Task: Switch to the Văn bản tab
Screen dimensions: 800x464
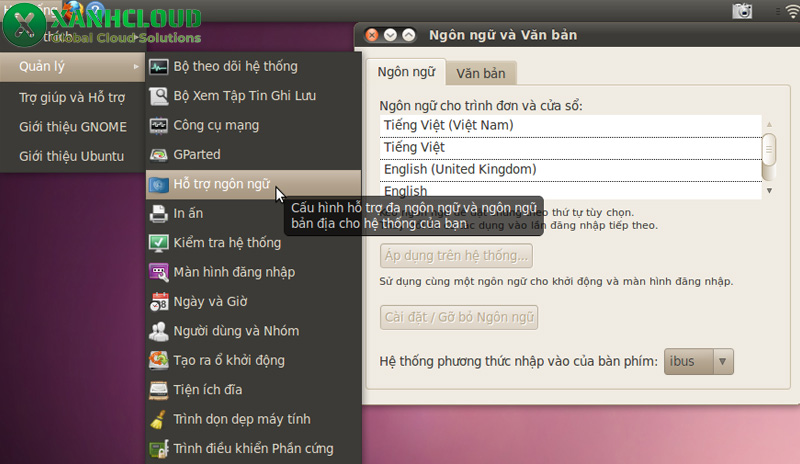Action: point(481,74)
